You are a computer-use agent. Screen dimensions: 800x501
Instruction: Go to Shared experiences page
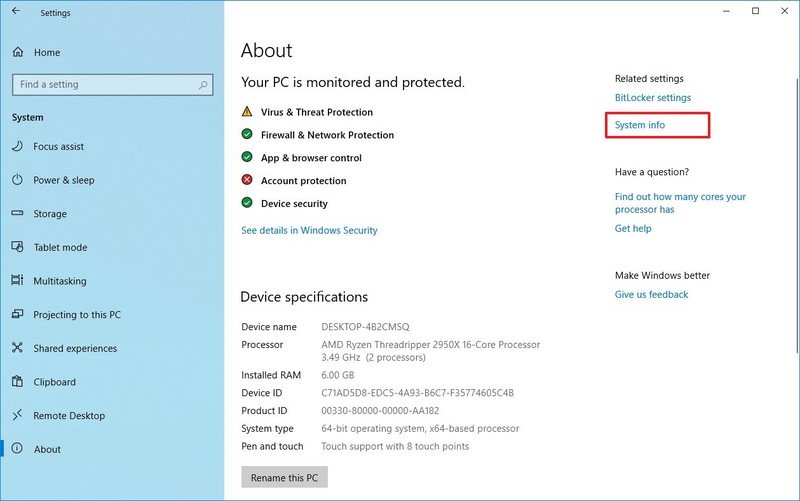point(74,349)
